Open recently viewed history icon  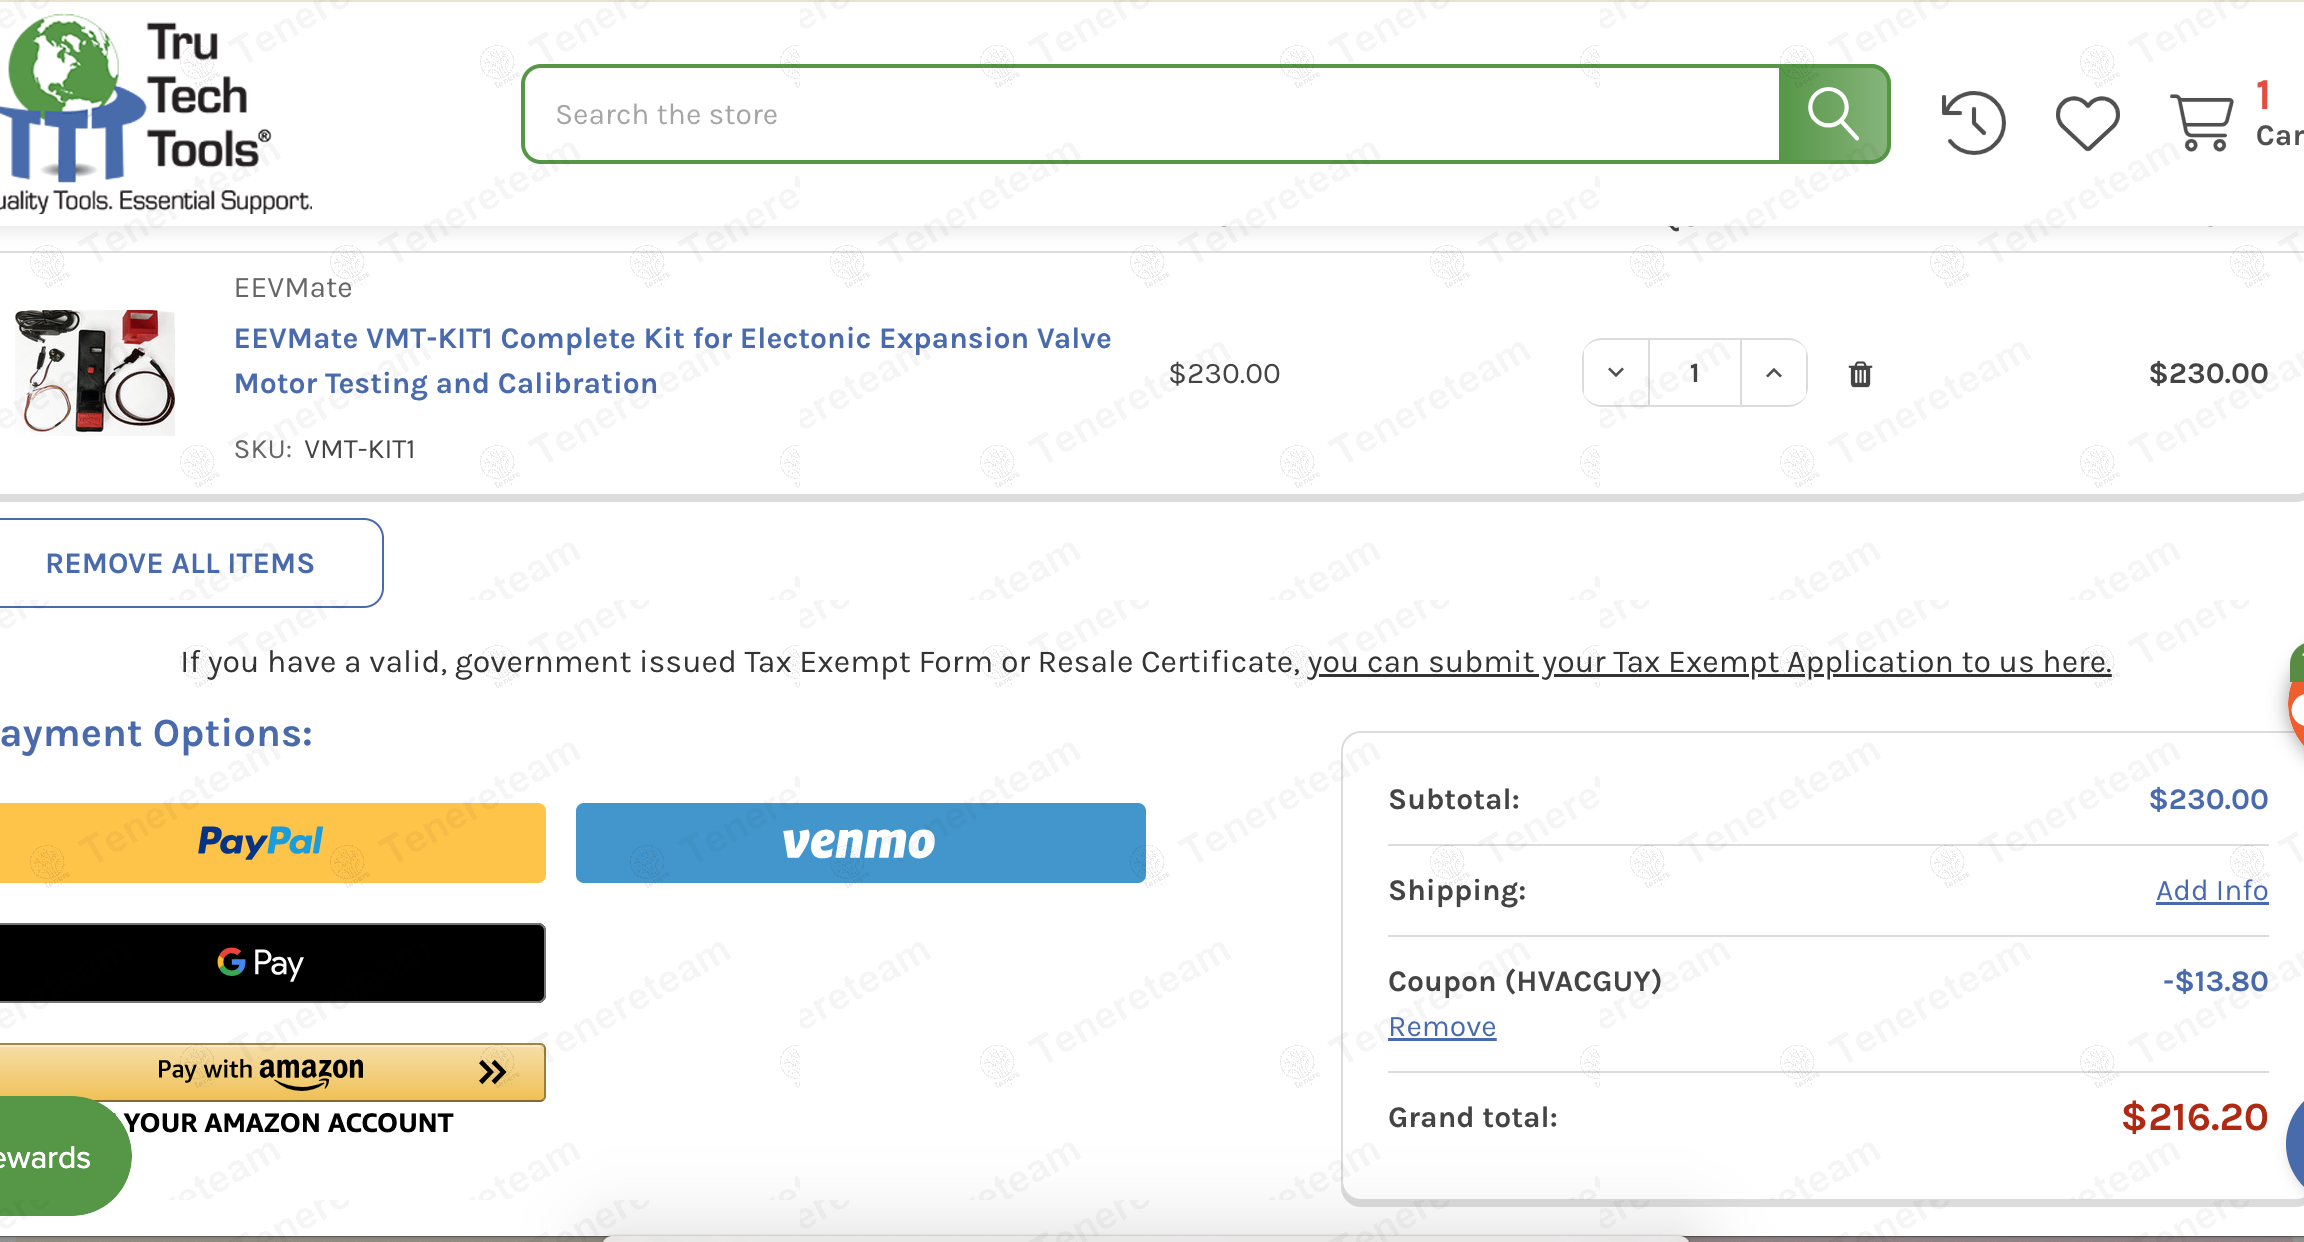(x=1973, y=122)
